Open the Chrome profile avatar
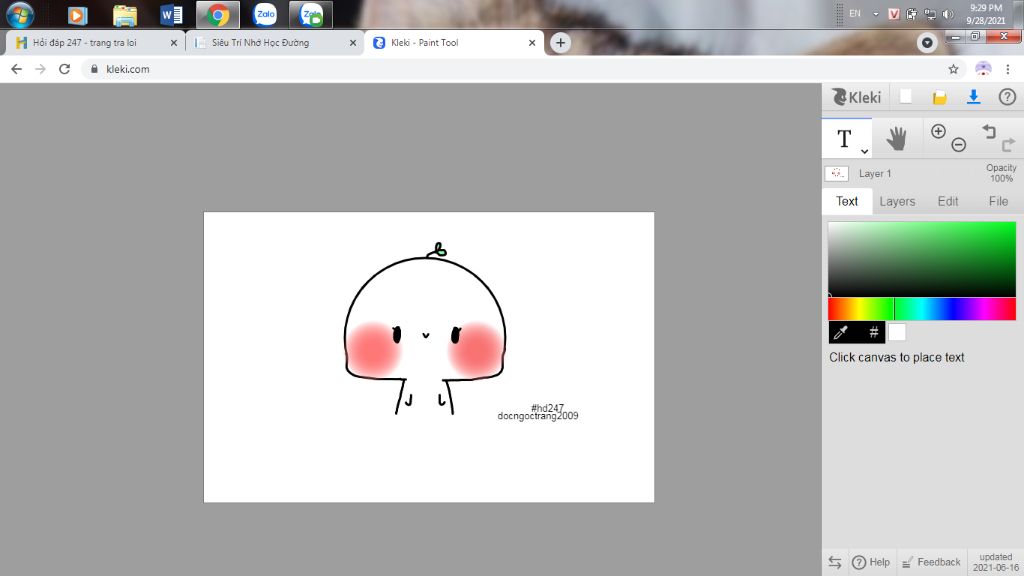1024x576 pixels. (x=983, y=69)
